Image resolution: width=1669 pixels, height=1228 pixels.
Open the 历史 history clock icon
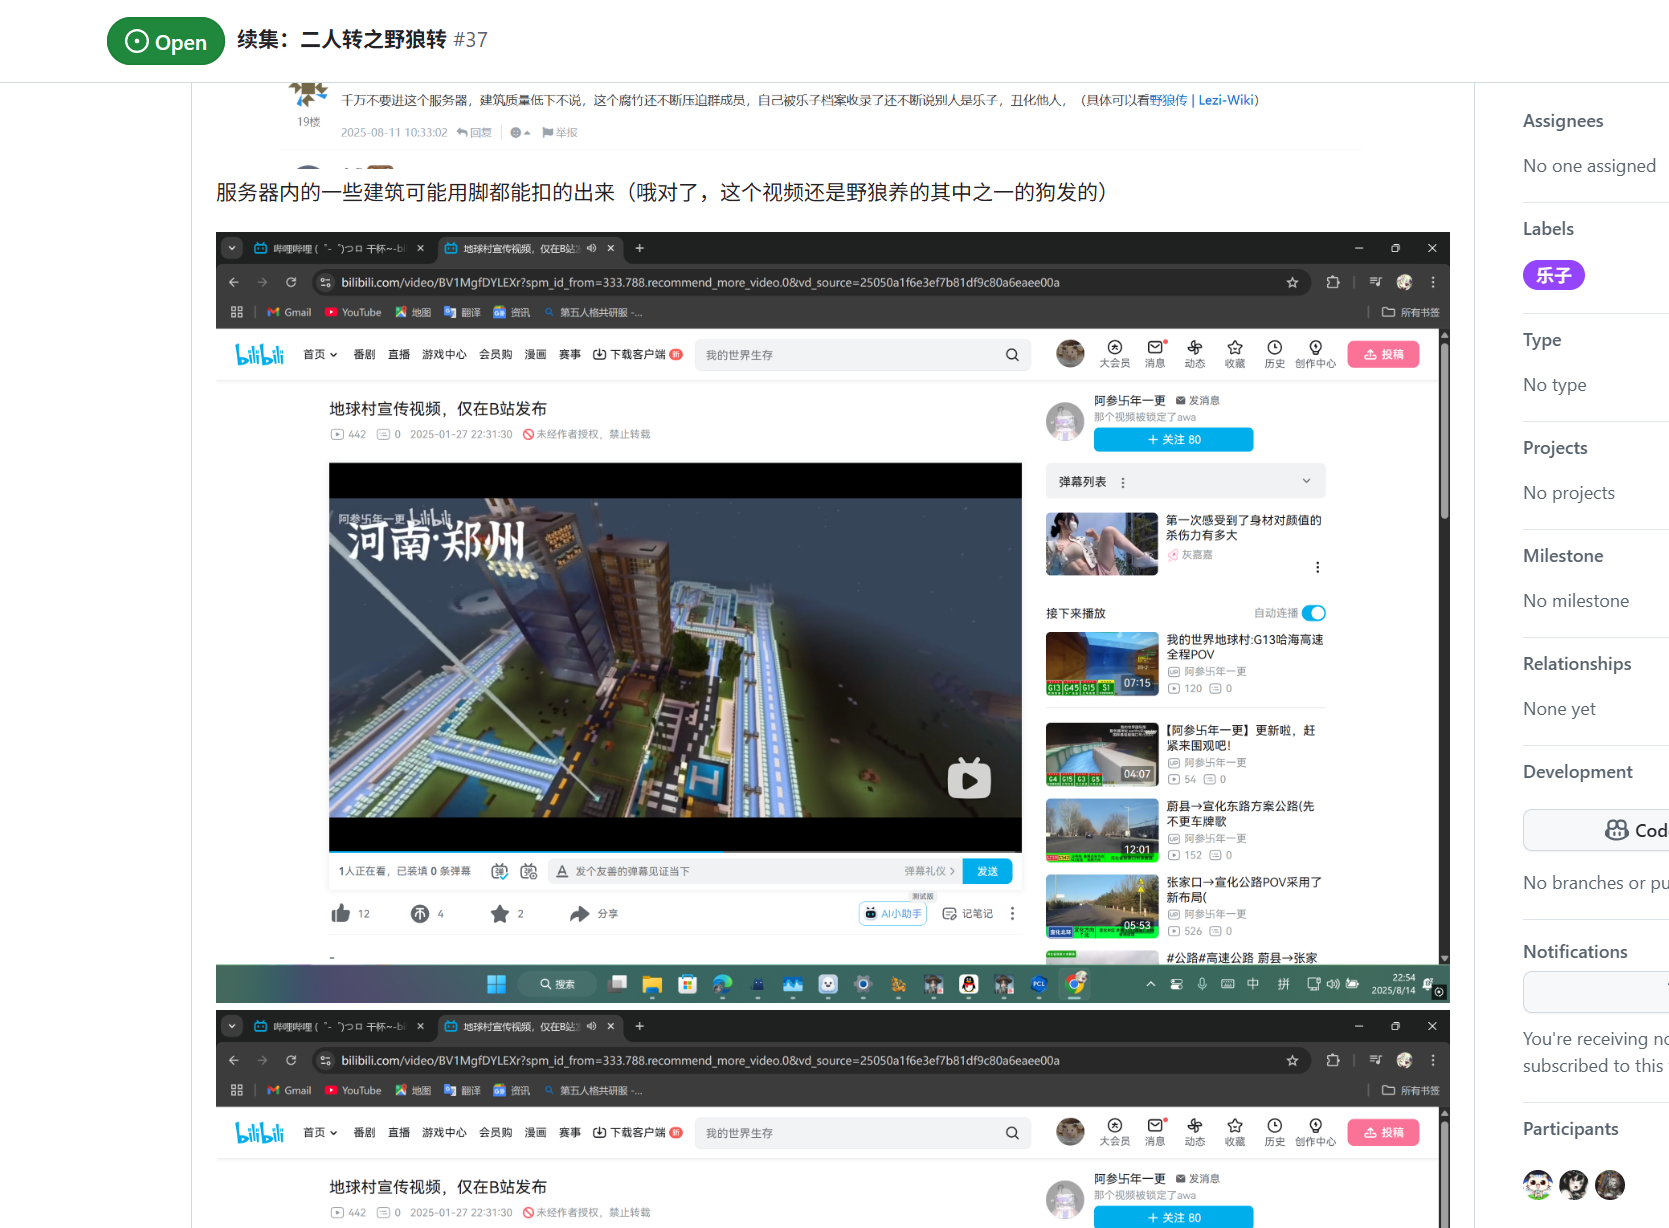pos(1274,354)
